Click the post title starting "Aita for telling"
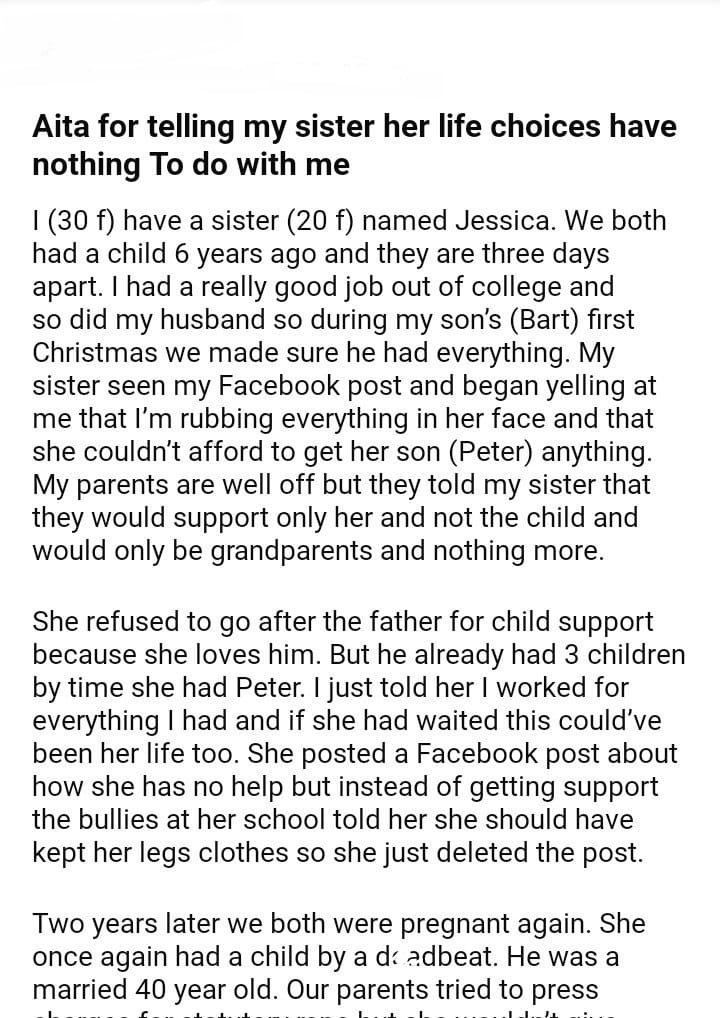Screen dimensions: 720x1018 click(354, 144)
